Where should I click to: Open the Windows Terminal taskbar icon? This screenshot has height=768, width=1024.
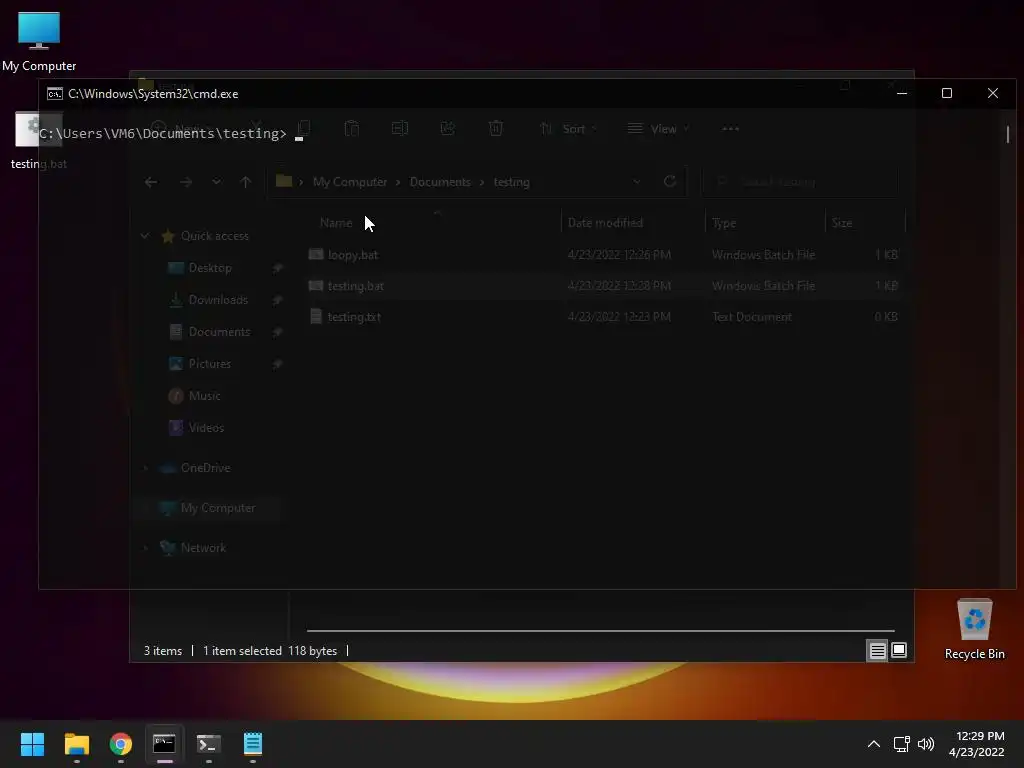[x=208, y=744]
